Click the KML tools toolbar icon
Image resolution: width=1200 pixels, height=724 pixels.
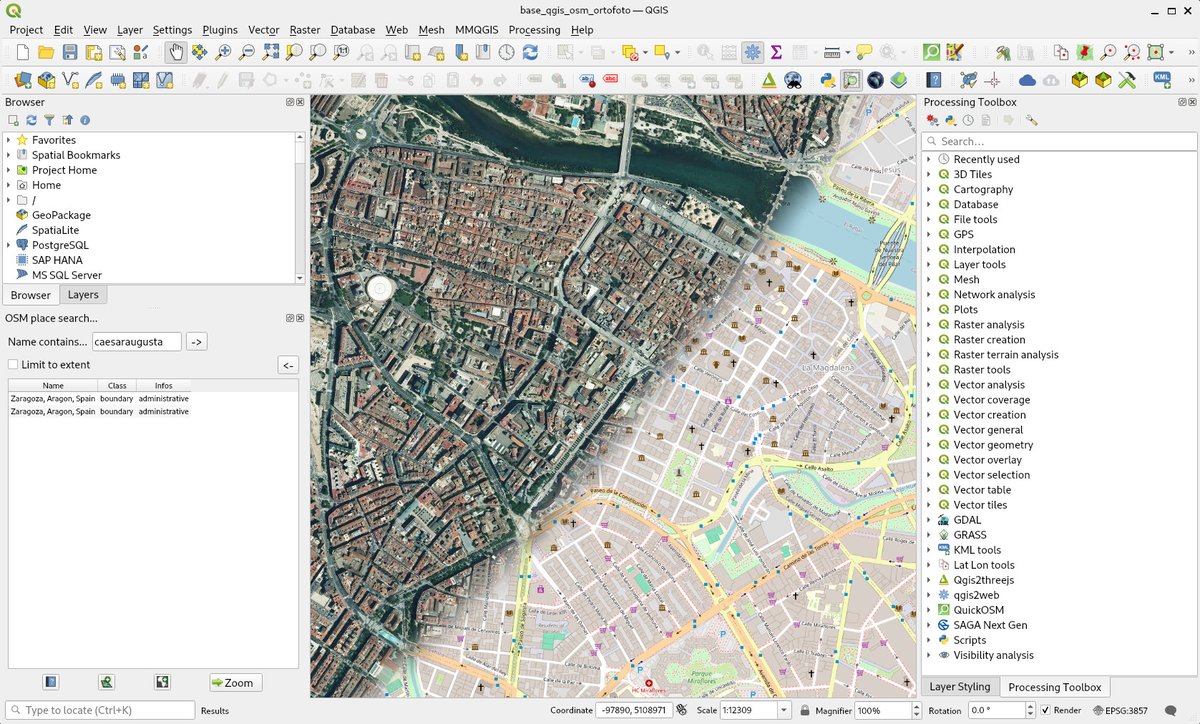coord(1162,79)
